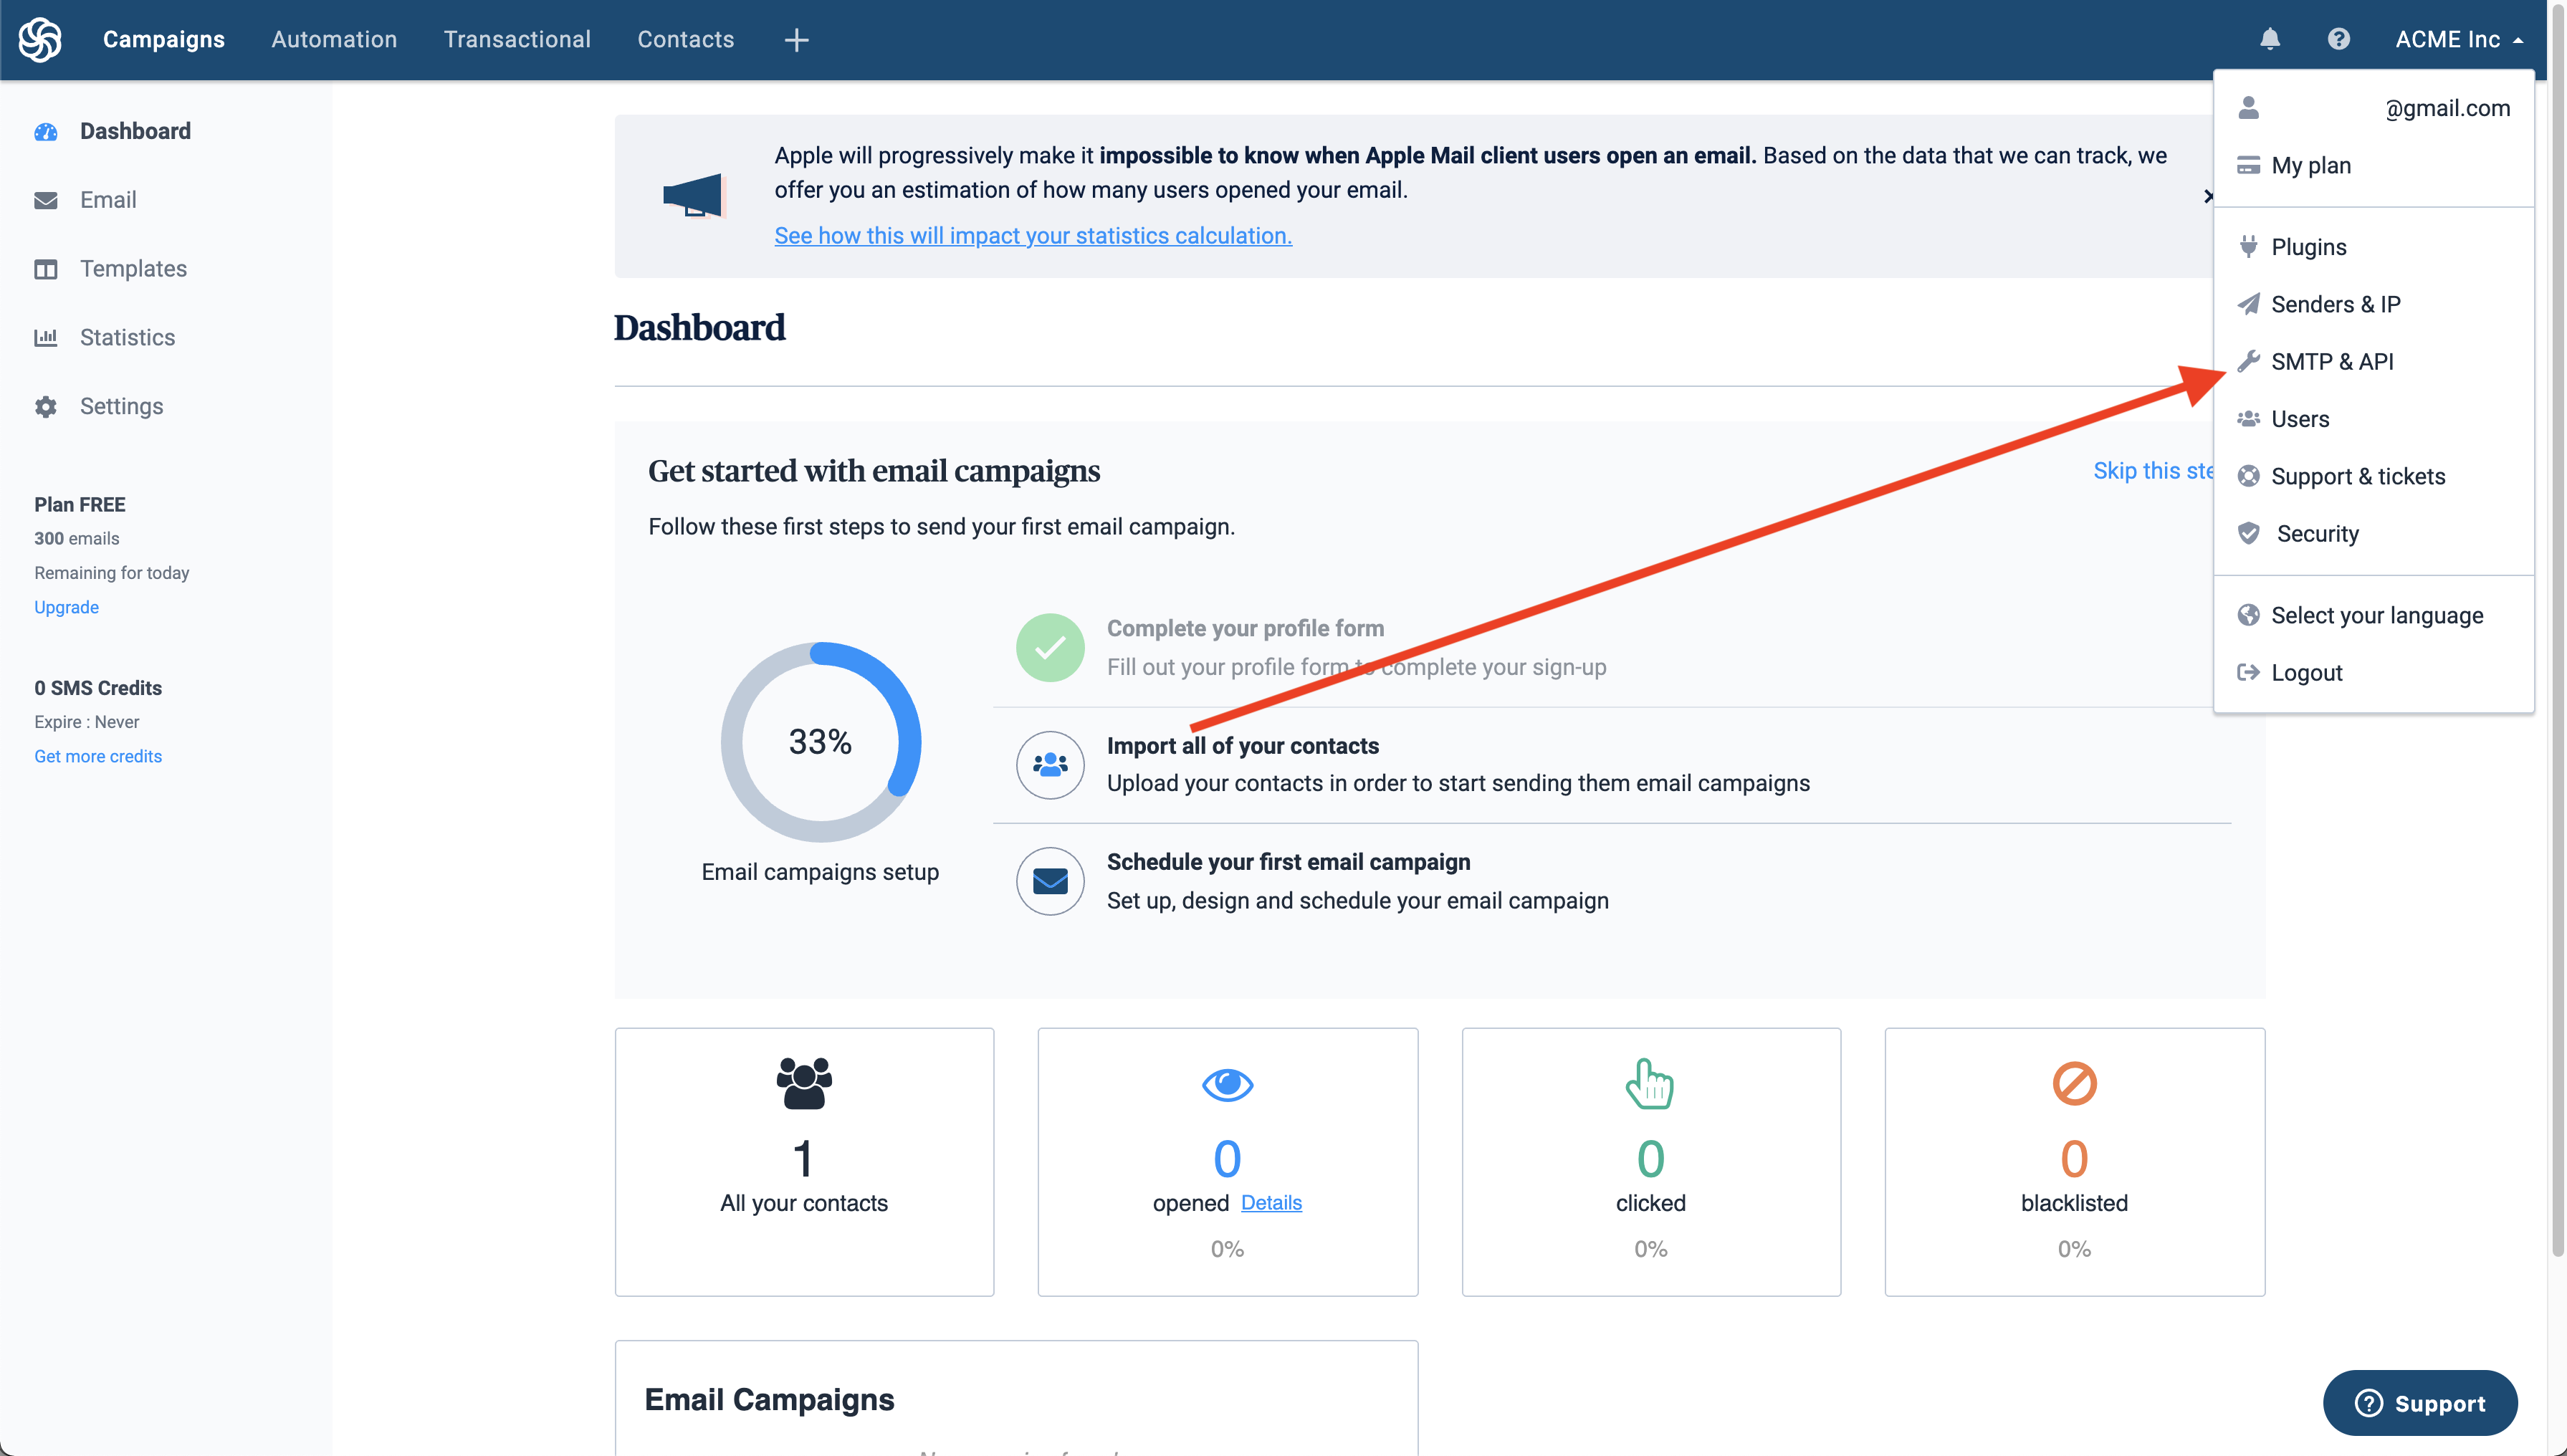
Task: Click the All your contacts card
Action: (x=804, y=1161)
